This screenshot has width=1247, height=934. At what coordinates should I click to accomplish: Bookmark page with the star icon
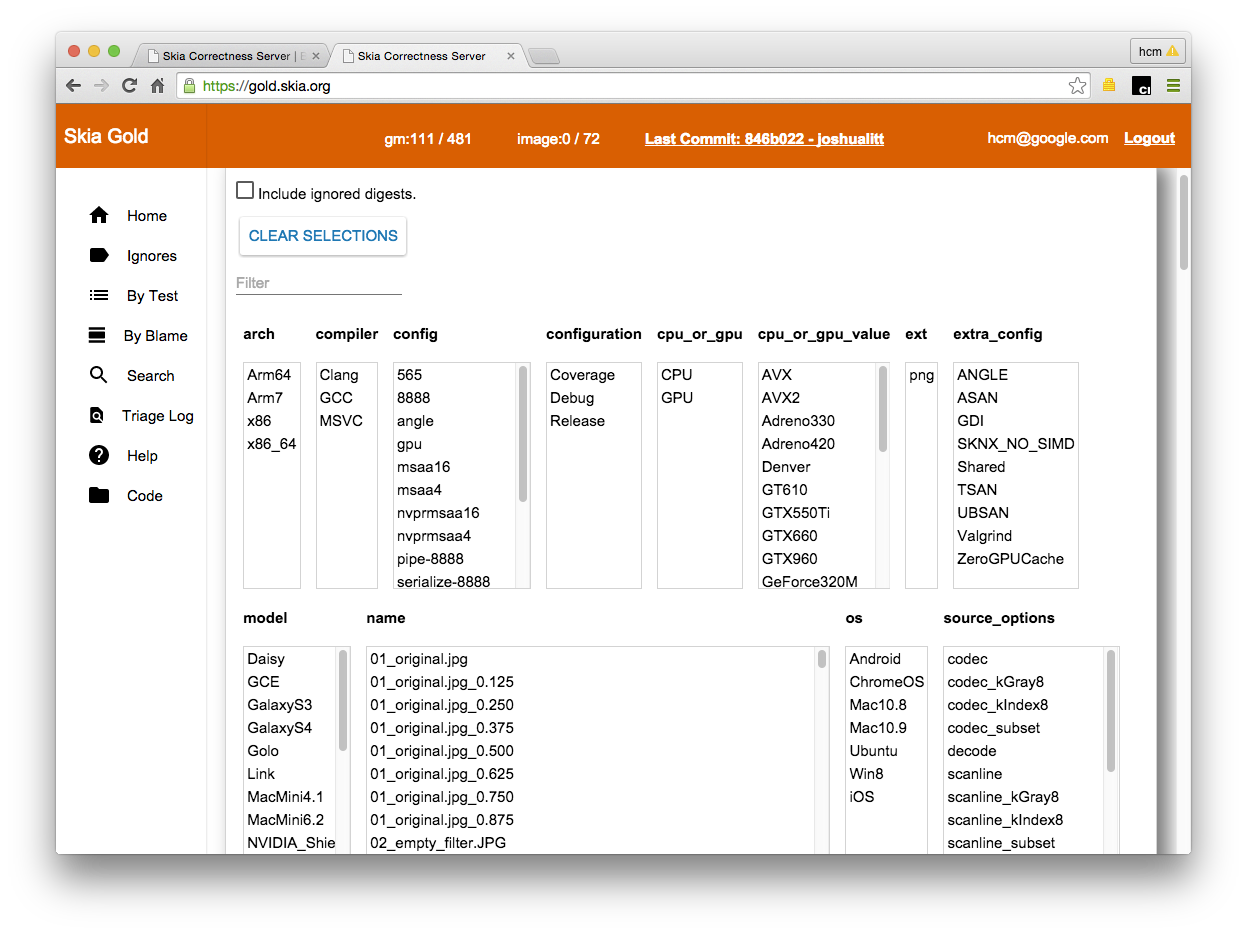tap(1077, 86)
